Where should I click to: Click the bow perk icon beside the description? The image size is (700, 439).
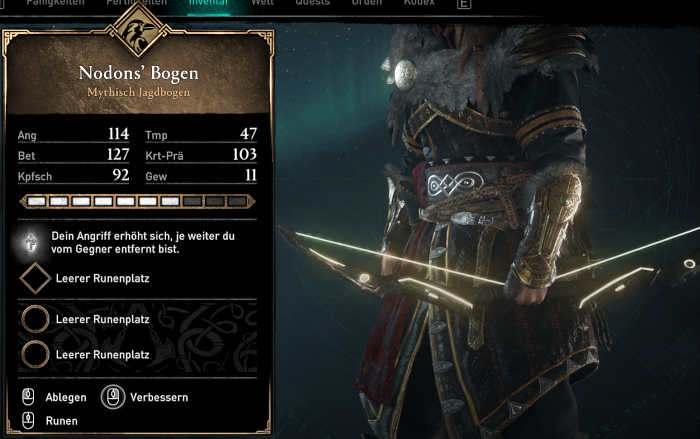pyautogui.click(x=31, y=242)
